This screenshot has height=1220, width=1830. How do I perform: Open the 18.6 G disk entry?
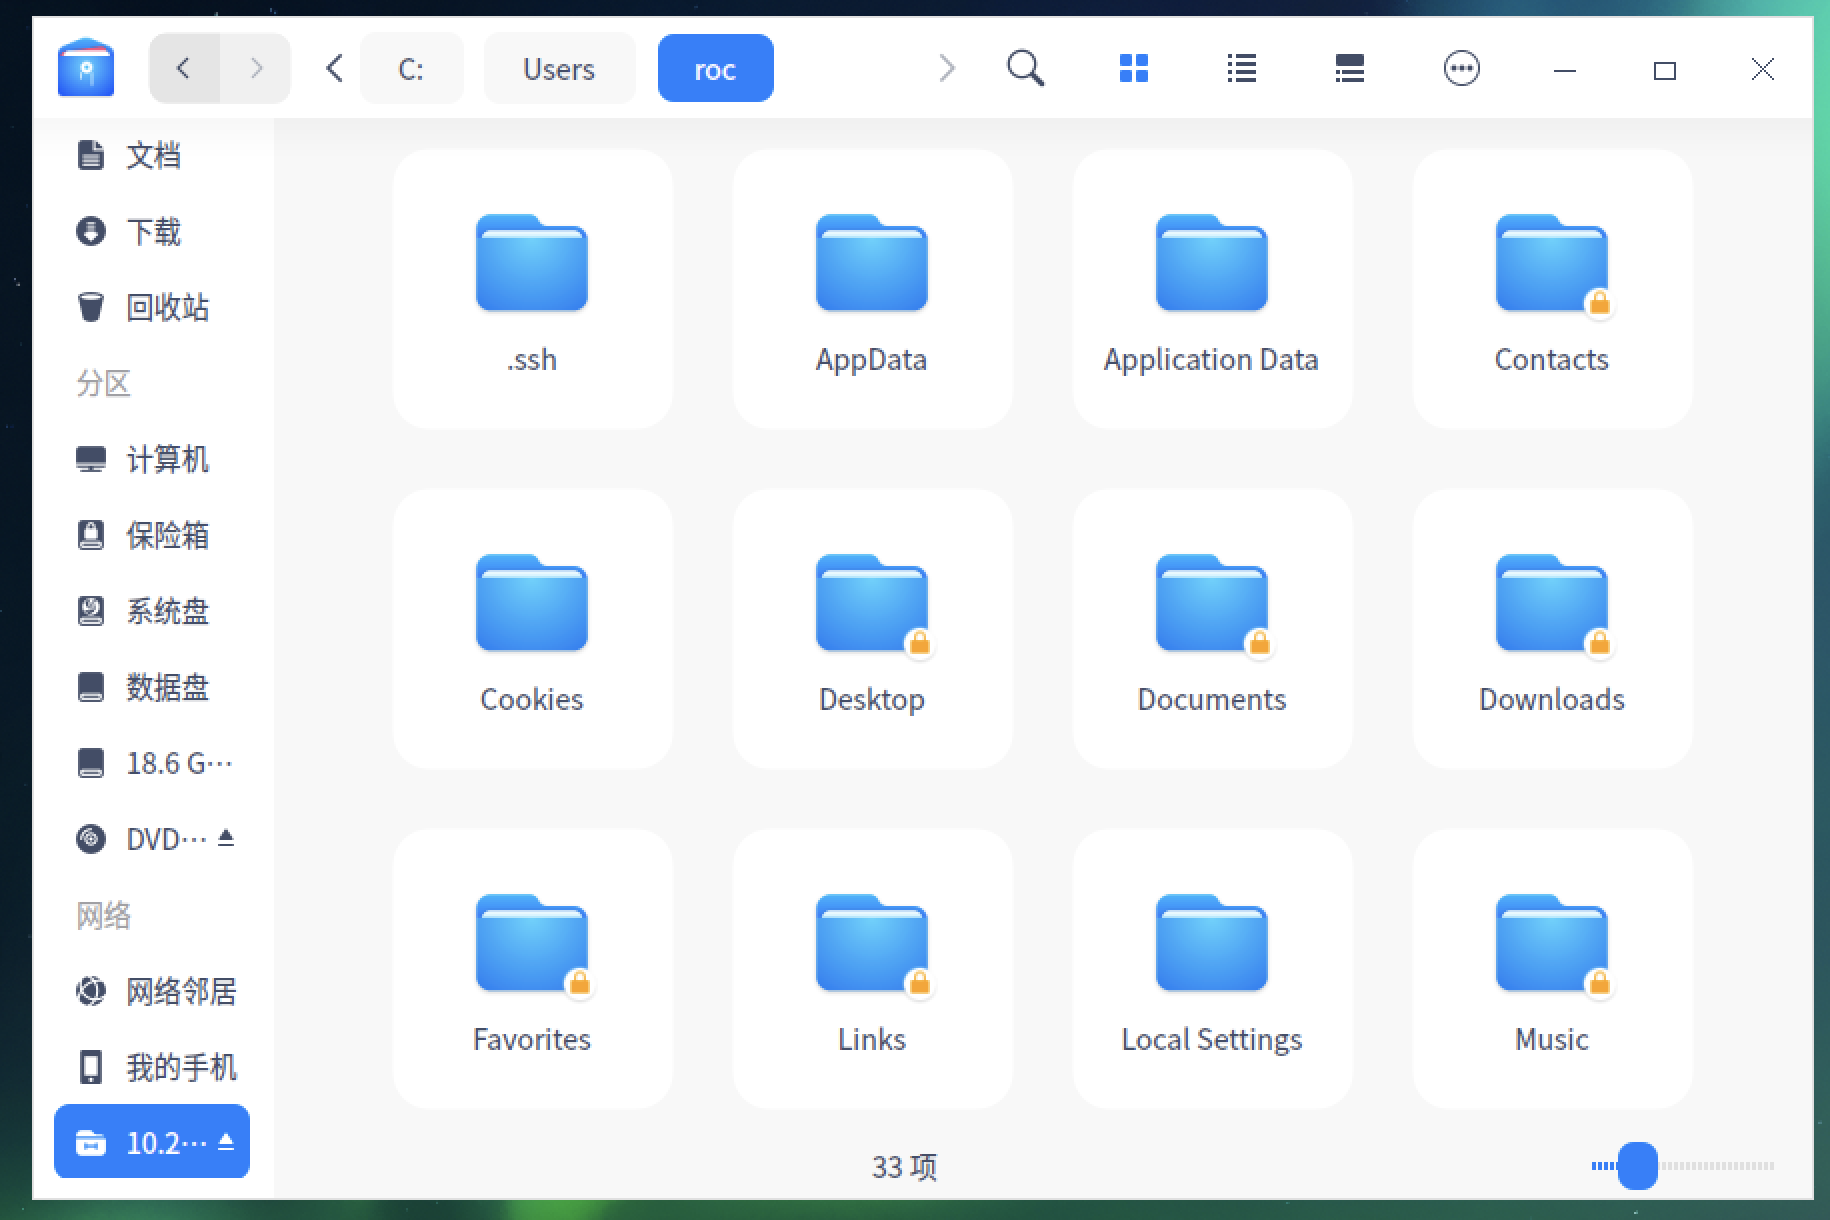click(x=152, y=763)
